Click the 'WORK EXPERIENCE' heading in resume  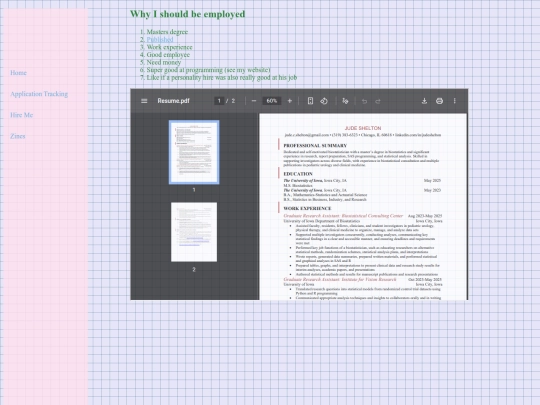tap(307, 208)
